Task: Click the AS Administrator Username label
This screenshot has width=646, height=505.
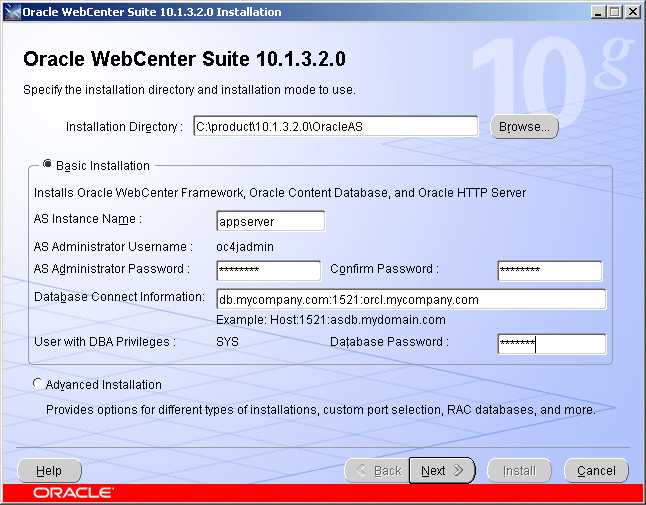Action: pos(113,247)
